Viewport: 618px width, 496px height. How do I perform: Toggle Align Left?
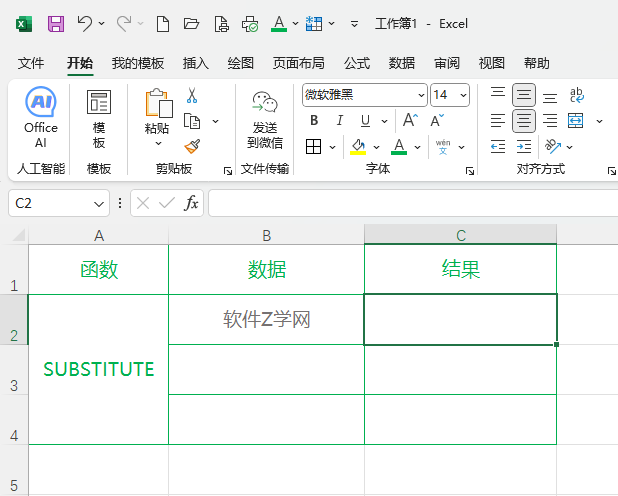pos(498,121)
